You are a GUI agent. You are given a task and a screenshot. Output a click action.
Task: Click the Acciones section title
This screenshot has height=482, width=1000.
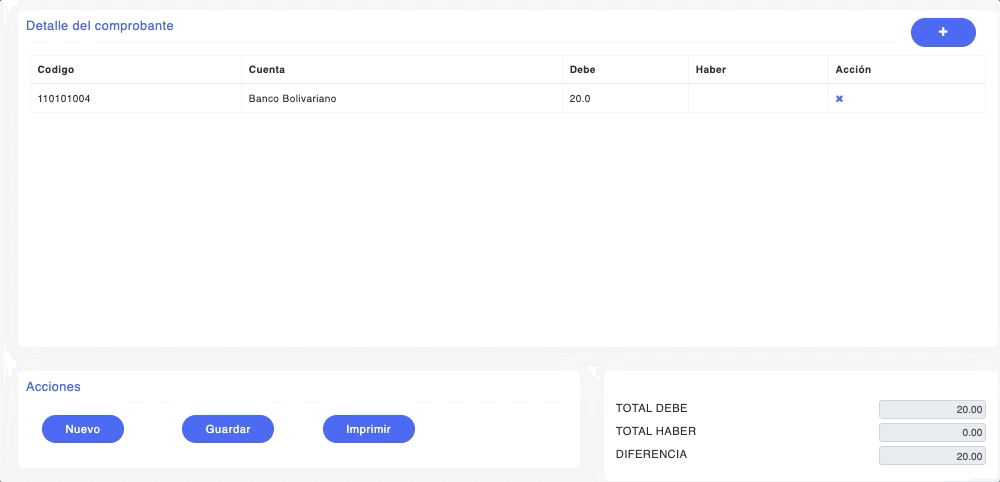coord(53,386)
